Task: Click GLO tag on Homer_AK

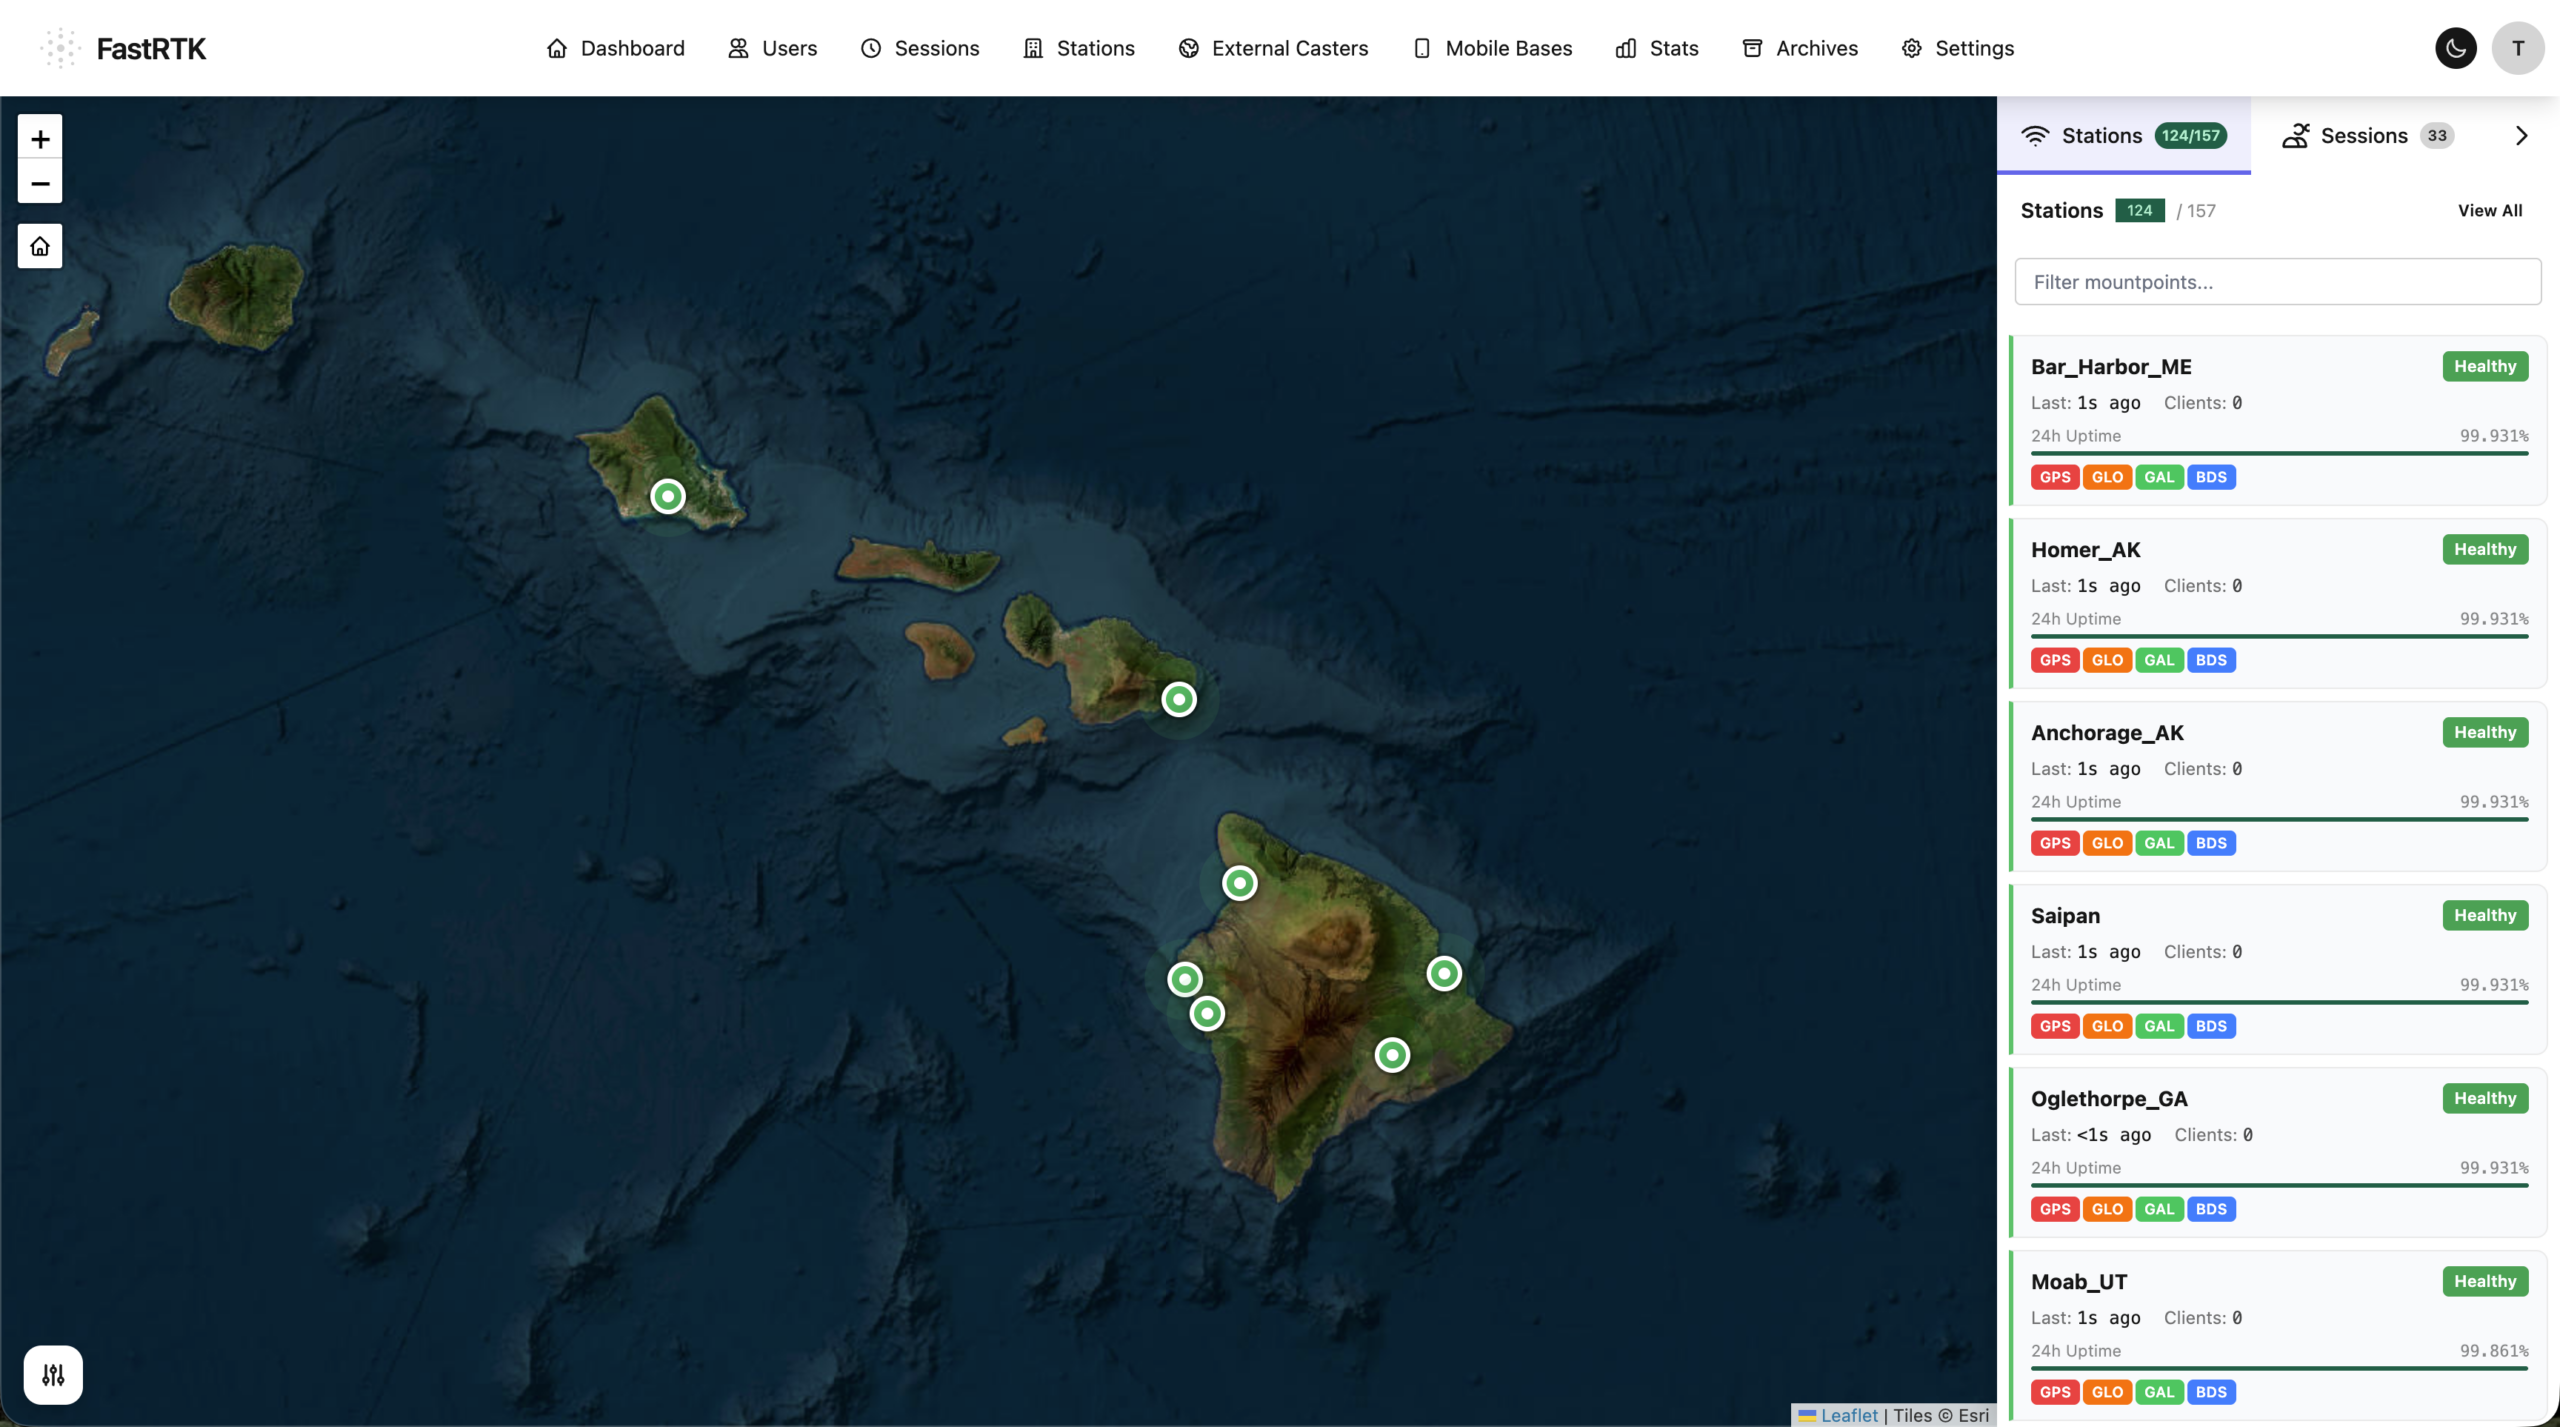Action: click(x=2107, y=661)
